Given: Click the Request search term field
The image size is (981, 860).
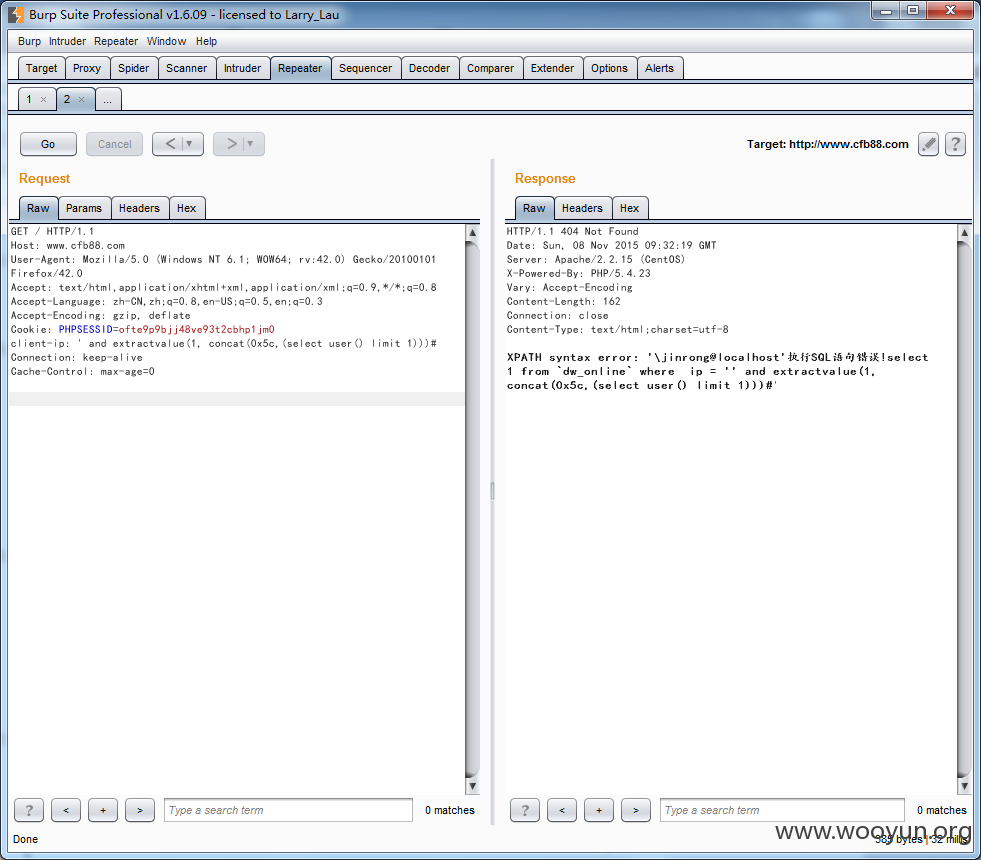Looking at the screenshot, I should (x=288, y=810).
